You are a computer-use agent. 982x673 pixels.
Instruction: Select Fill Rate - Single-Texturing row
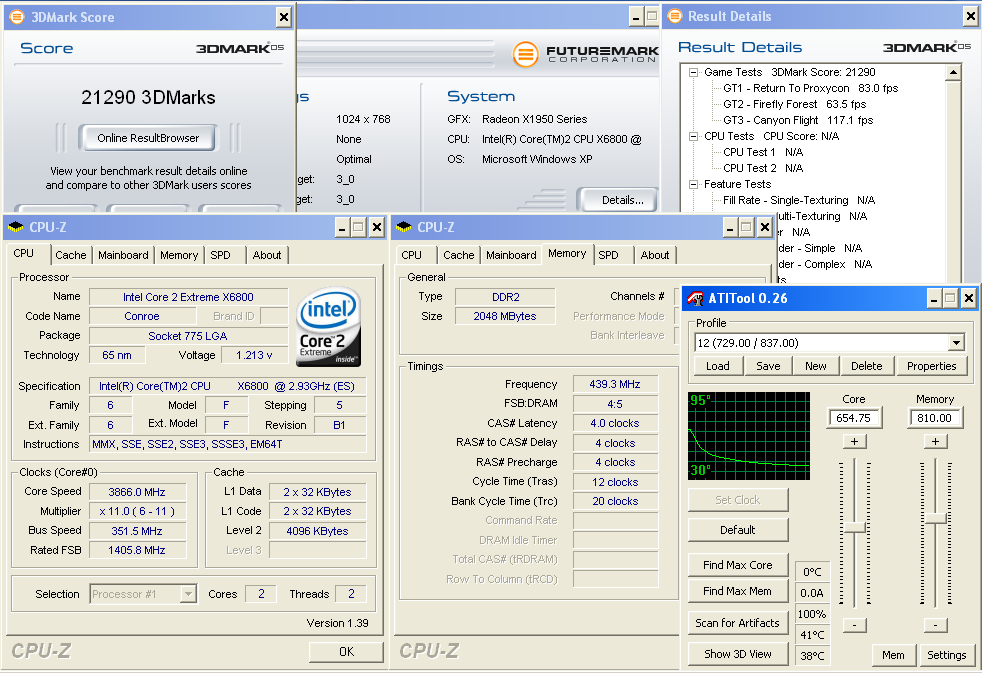click(x=799, y=200)
